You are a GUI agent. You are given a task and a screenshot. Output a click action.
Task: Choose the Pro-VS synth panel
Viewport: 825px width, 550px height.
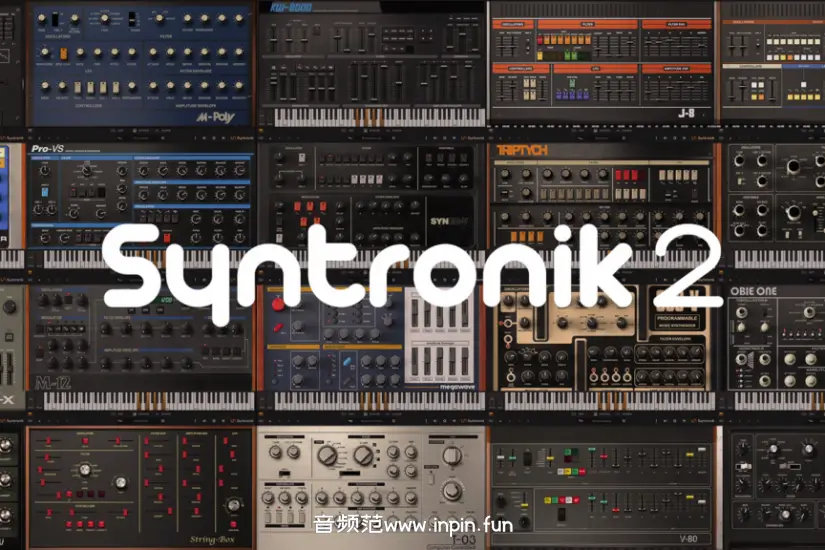tap(141, 196)
